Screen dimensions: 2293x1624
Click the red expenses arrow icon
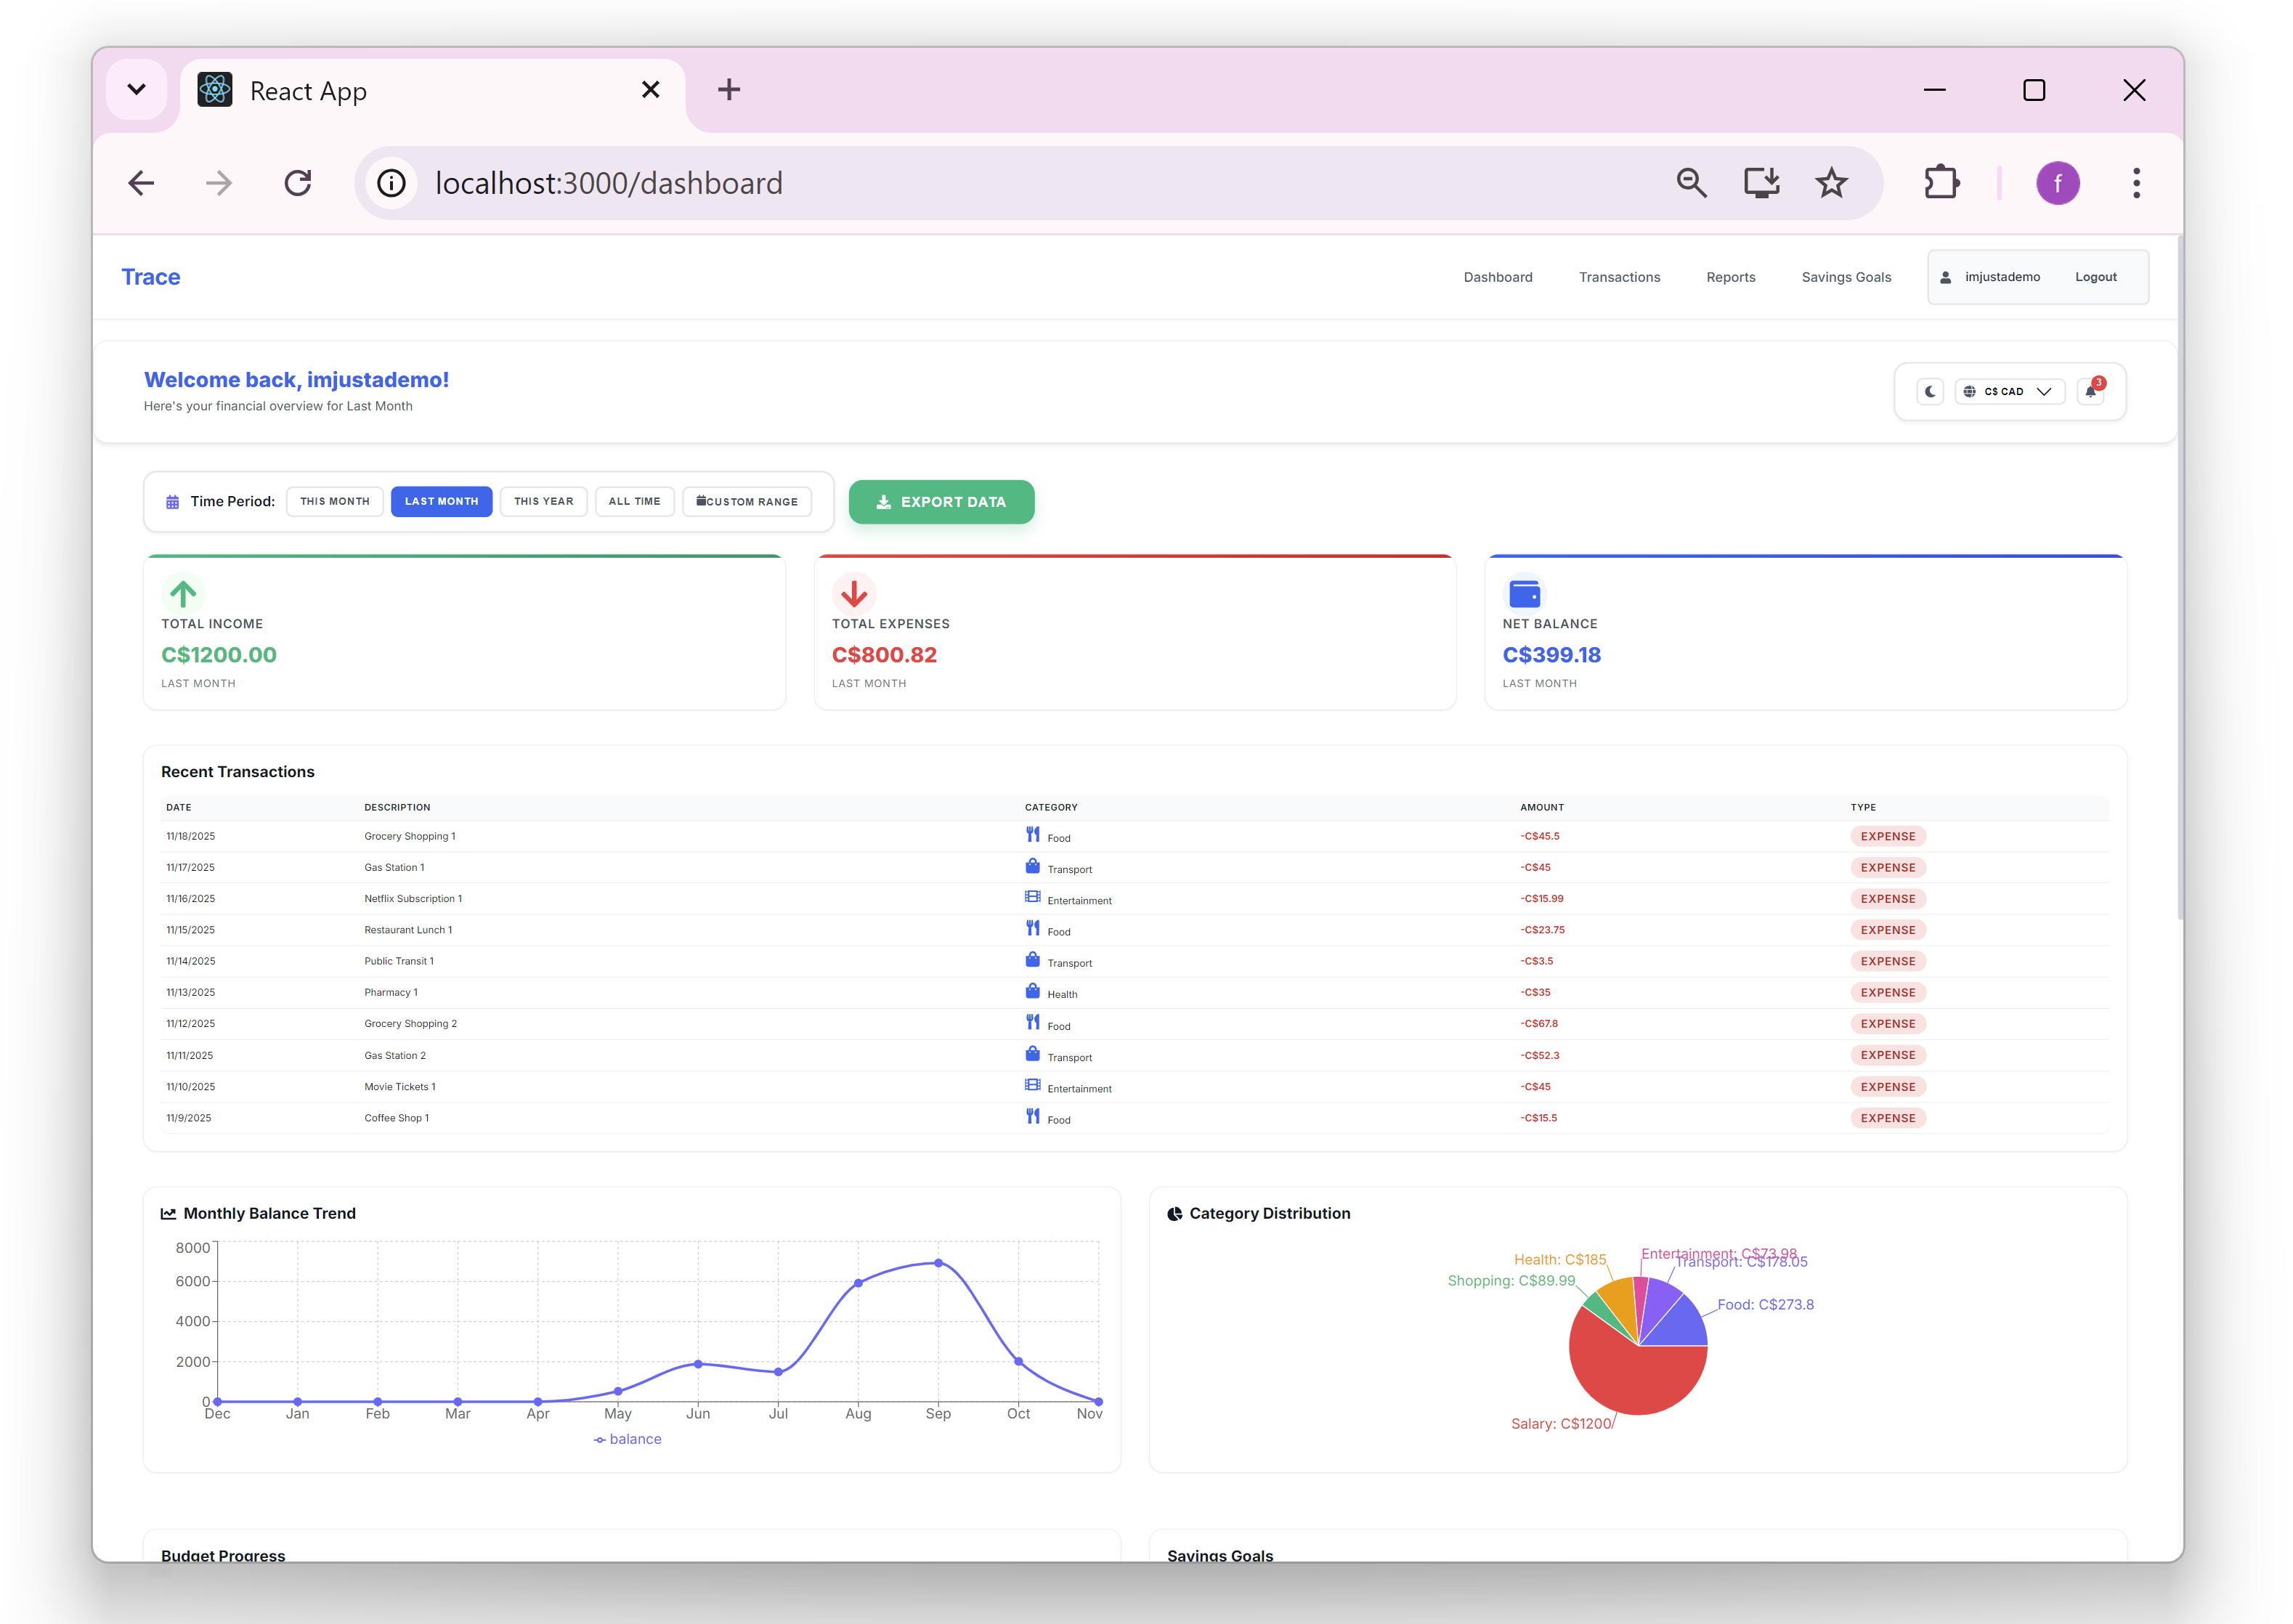click(853, 593)
